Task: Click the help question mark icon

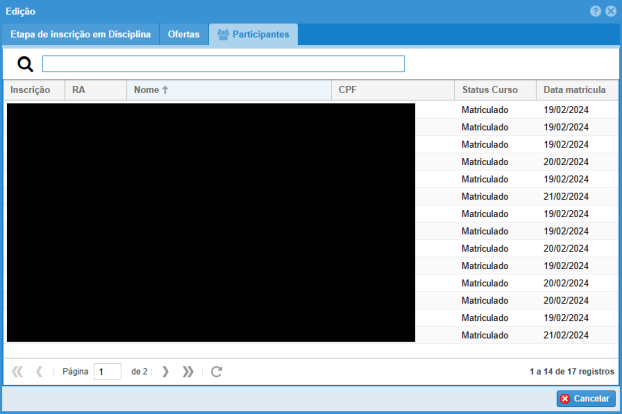Action: pos(596,10)
